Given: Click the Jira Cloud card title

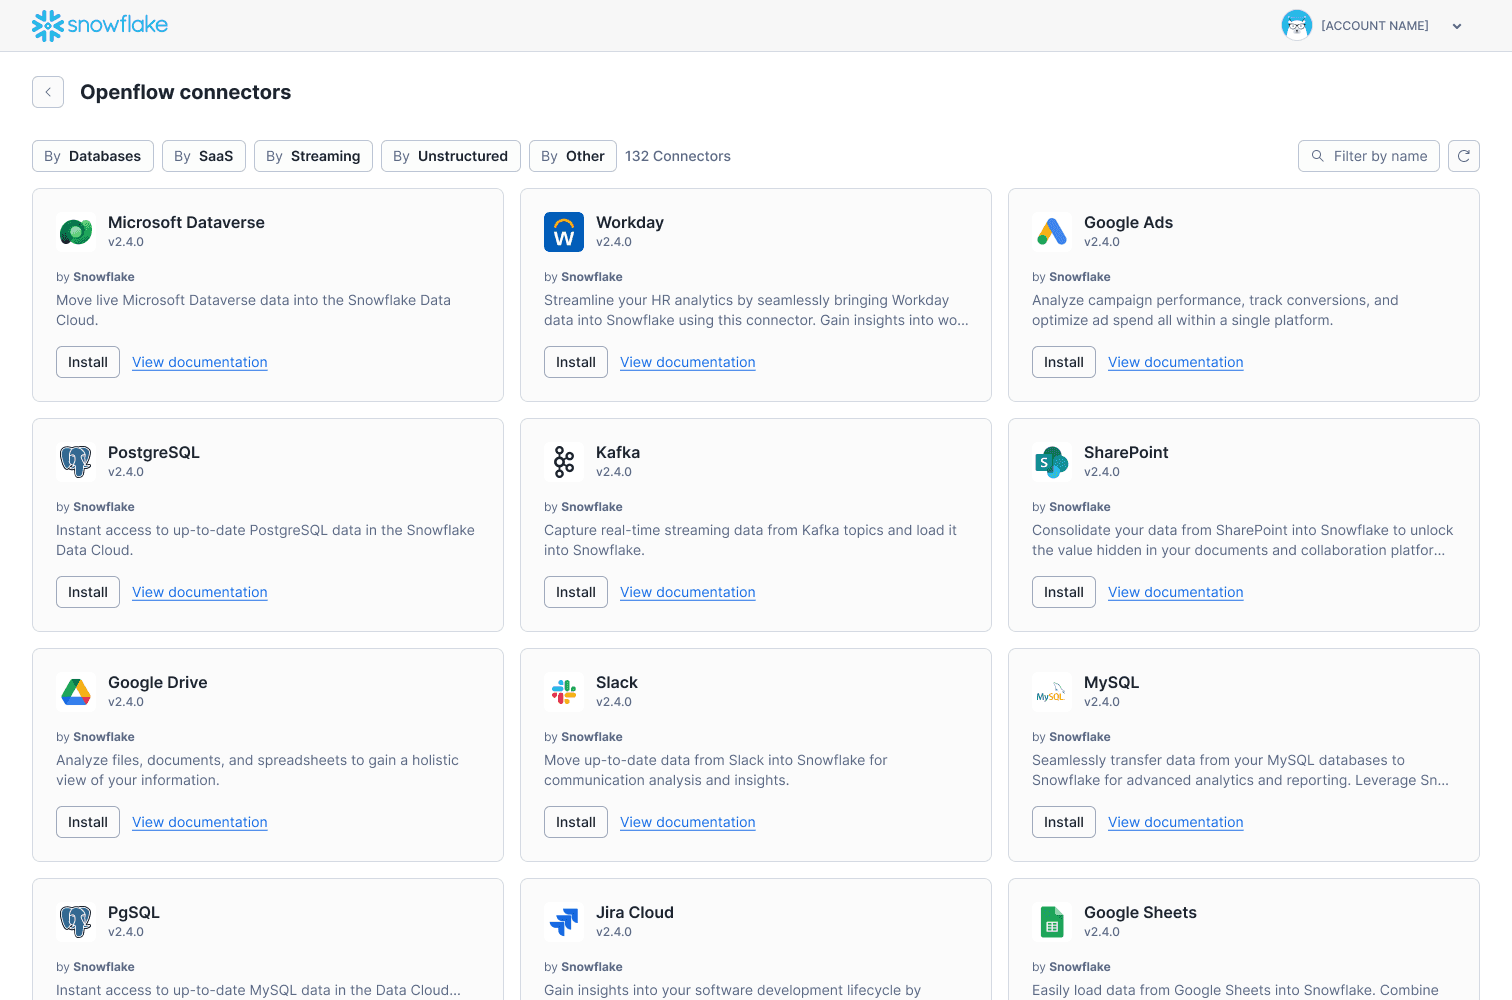Looking at the screenshot, I should (x=635, y=912).
